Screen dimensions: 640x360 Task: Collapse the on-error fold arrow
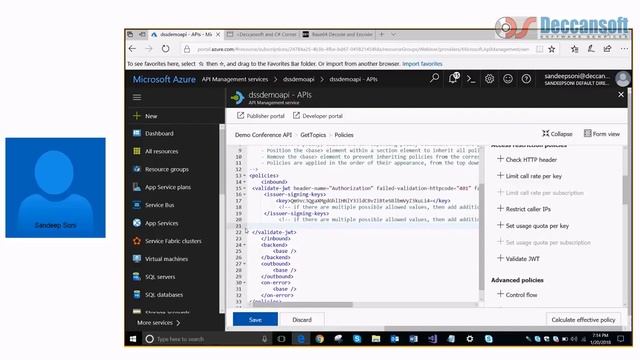tap(244, 282)
